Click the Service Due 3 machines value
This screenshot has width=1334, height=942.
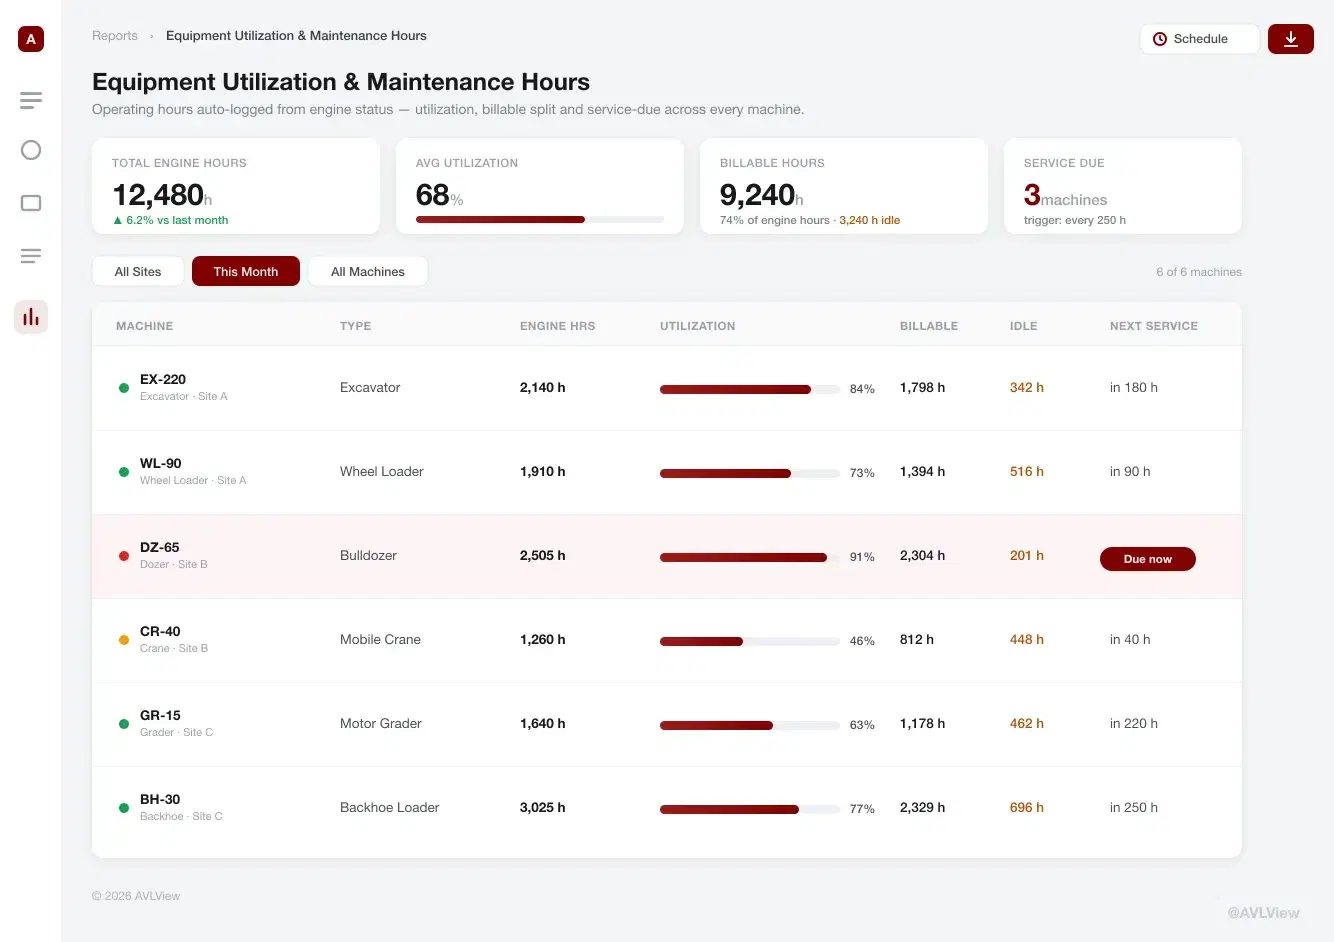click(1065, 195)
